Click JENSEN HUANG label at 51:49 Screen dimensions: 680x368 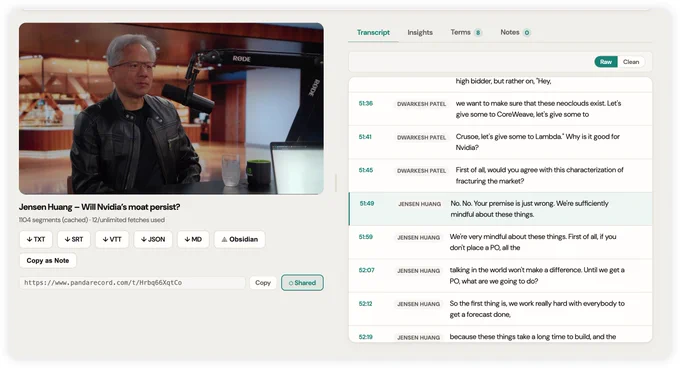coord(419,204)
